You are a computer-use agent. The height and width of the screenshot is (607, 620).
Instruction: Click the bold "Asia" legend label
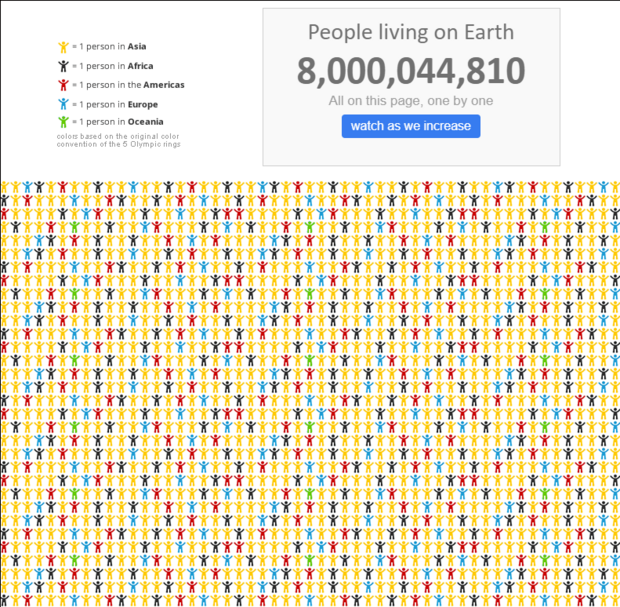[137, 47]
